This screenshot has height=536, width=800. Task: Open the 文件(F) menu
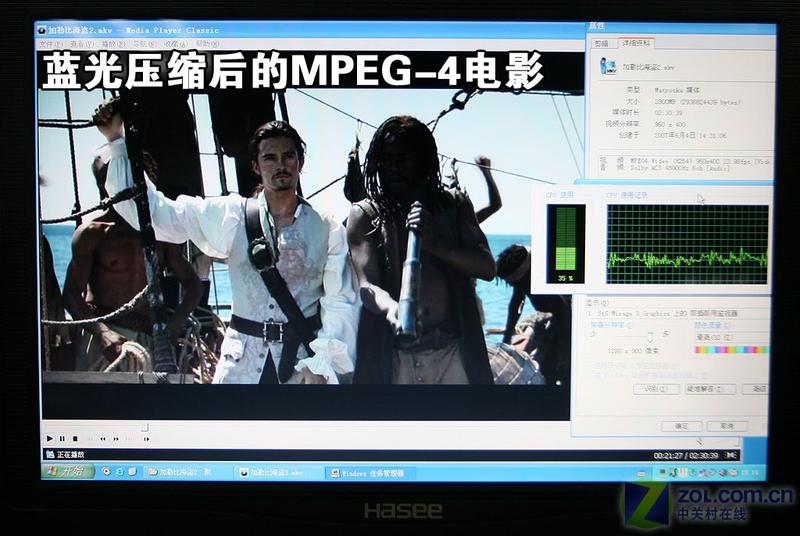pyautogui.click(x=51, y=44)
